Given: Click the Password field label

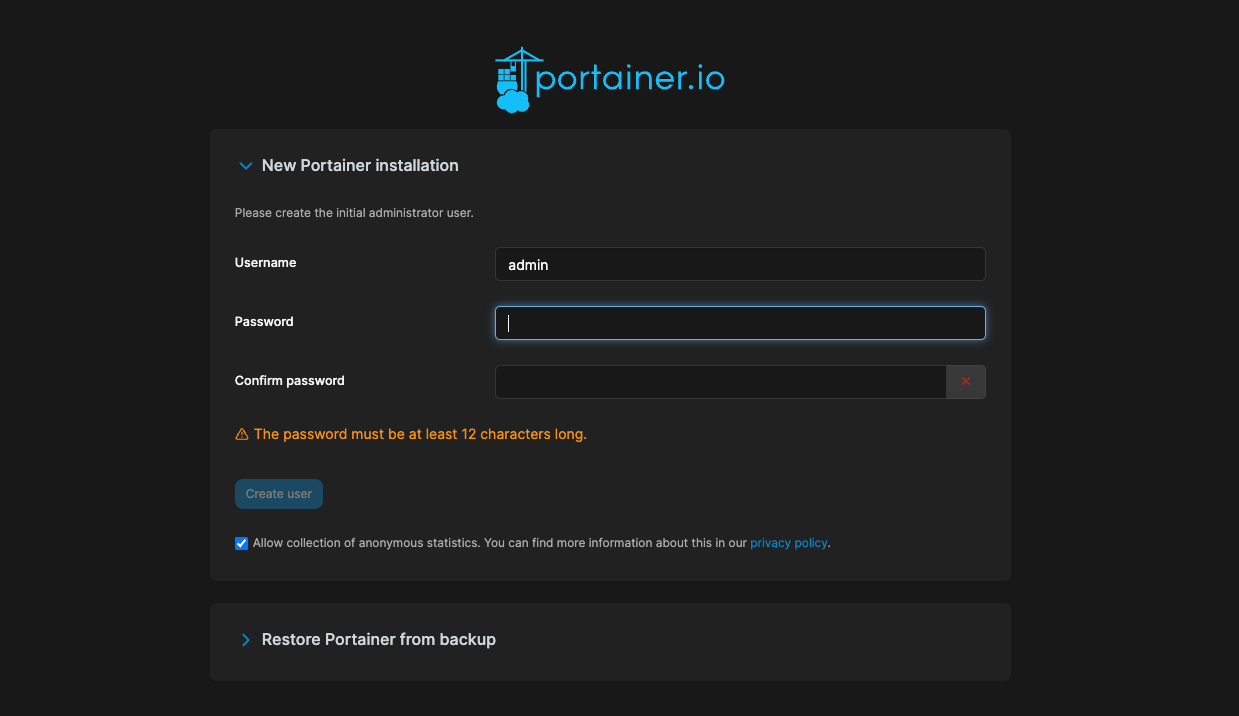Looking at the screenshot, I should [x=264, y=322].
